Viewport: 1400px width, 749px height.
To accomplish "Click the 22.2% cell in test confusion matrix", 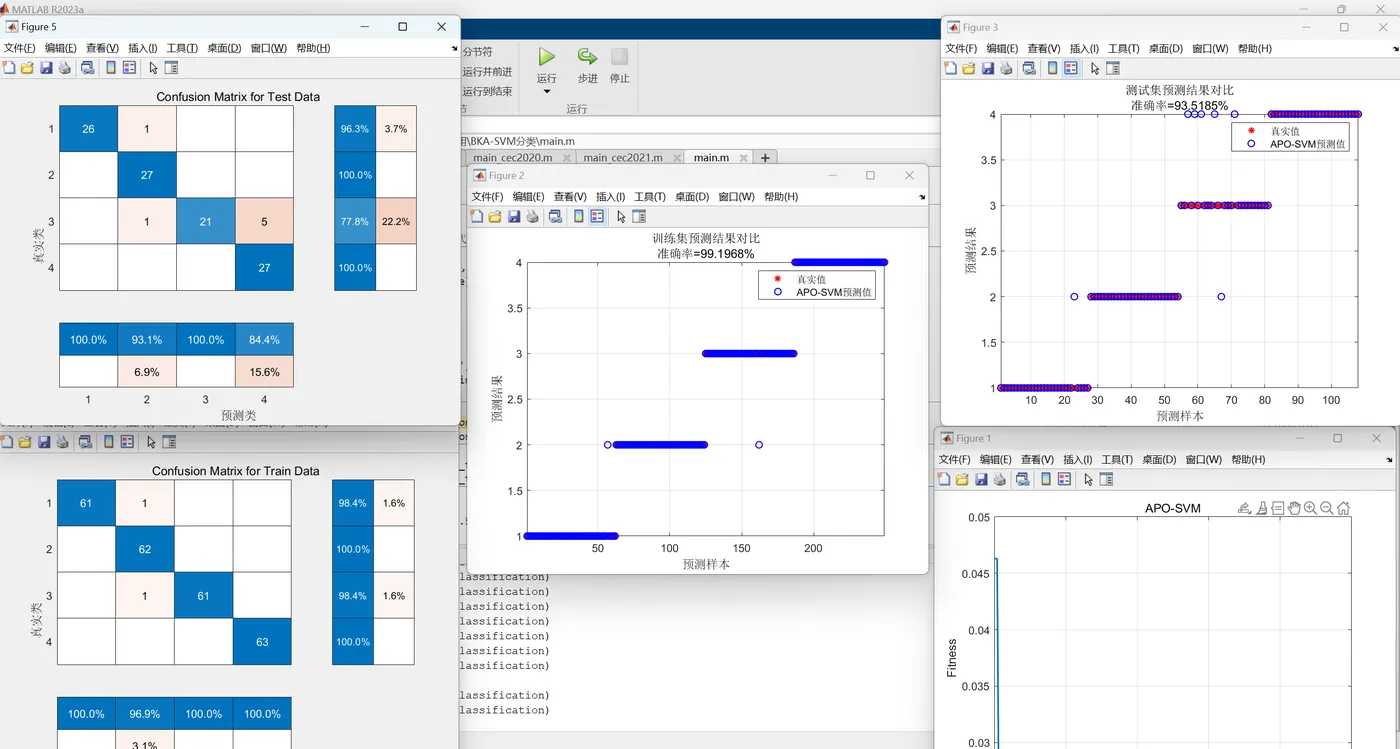I will tap(396, 221).
